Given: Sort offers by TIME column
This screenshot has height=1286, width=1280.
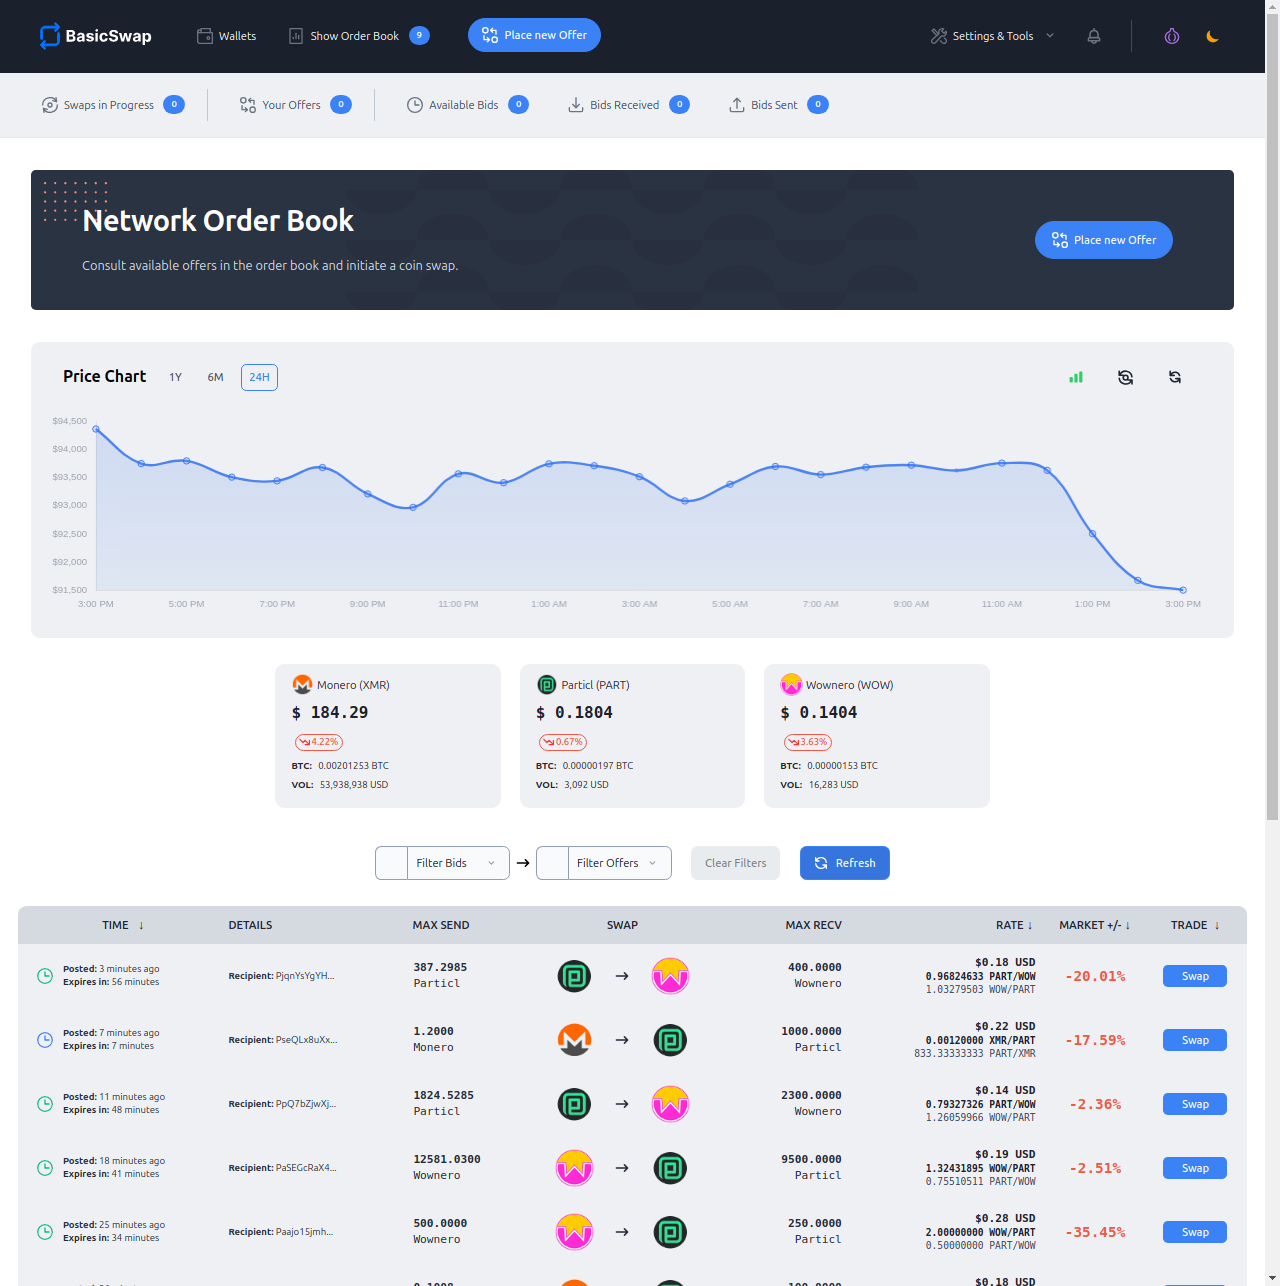Looking at the screenshot, I should coord(123,925).
